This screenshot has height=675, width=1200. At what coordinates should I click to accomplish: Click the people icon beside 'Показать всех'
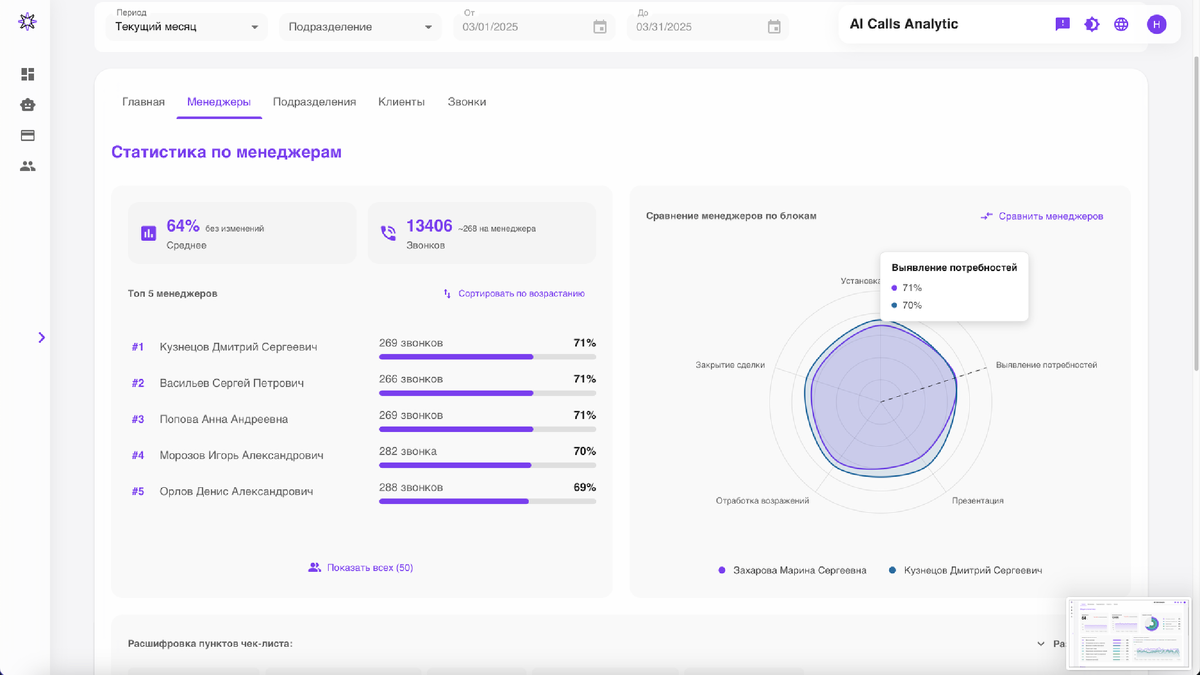tap(314, 567)
